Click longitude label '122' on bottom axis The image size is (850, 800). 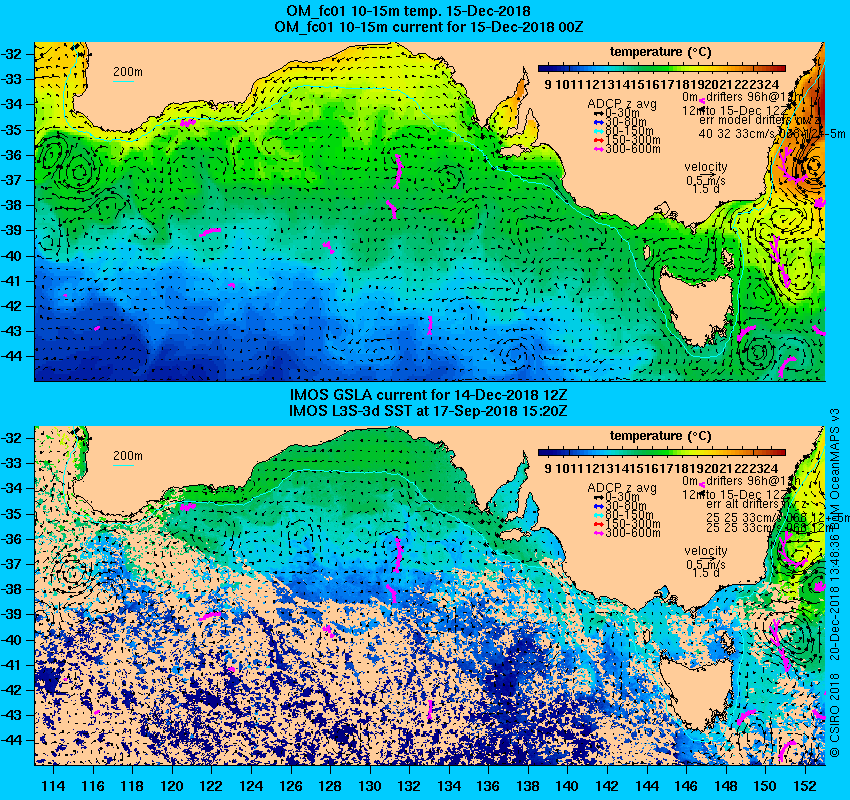click(x=212, y=785)
